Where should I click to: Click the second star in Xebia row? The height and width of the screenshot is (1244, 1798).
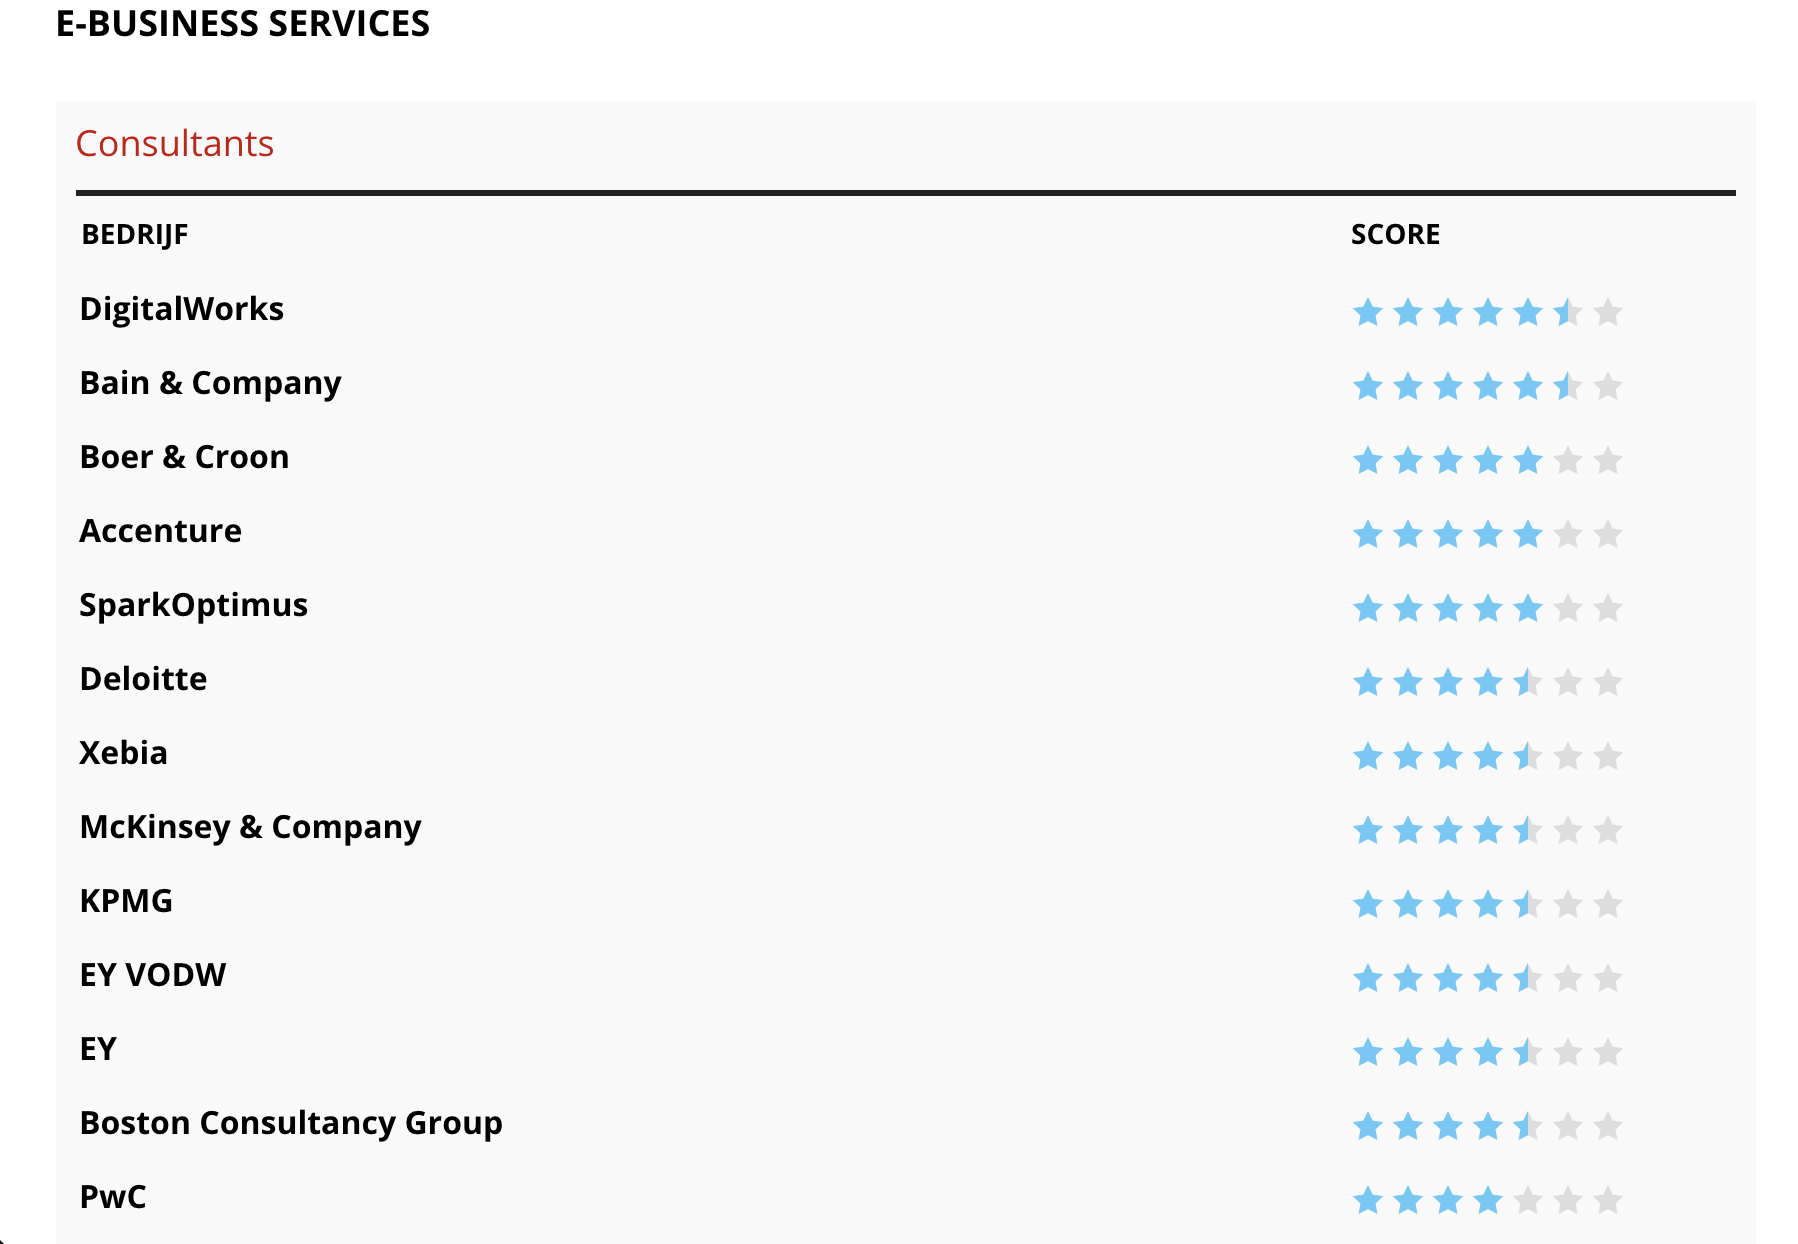click(x=1408, y=757)
